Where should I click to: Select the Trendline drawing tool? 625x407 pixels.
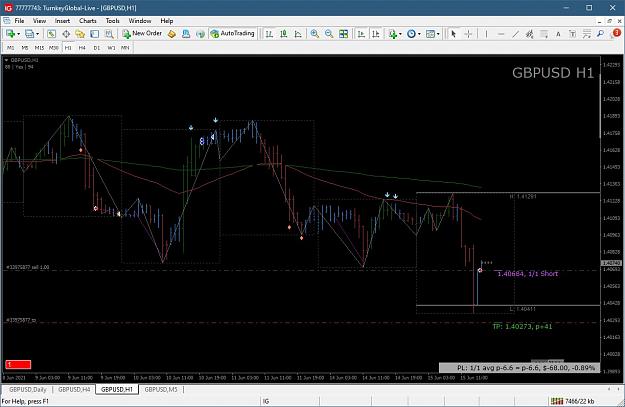tap(515, 34)
